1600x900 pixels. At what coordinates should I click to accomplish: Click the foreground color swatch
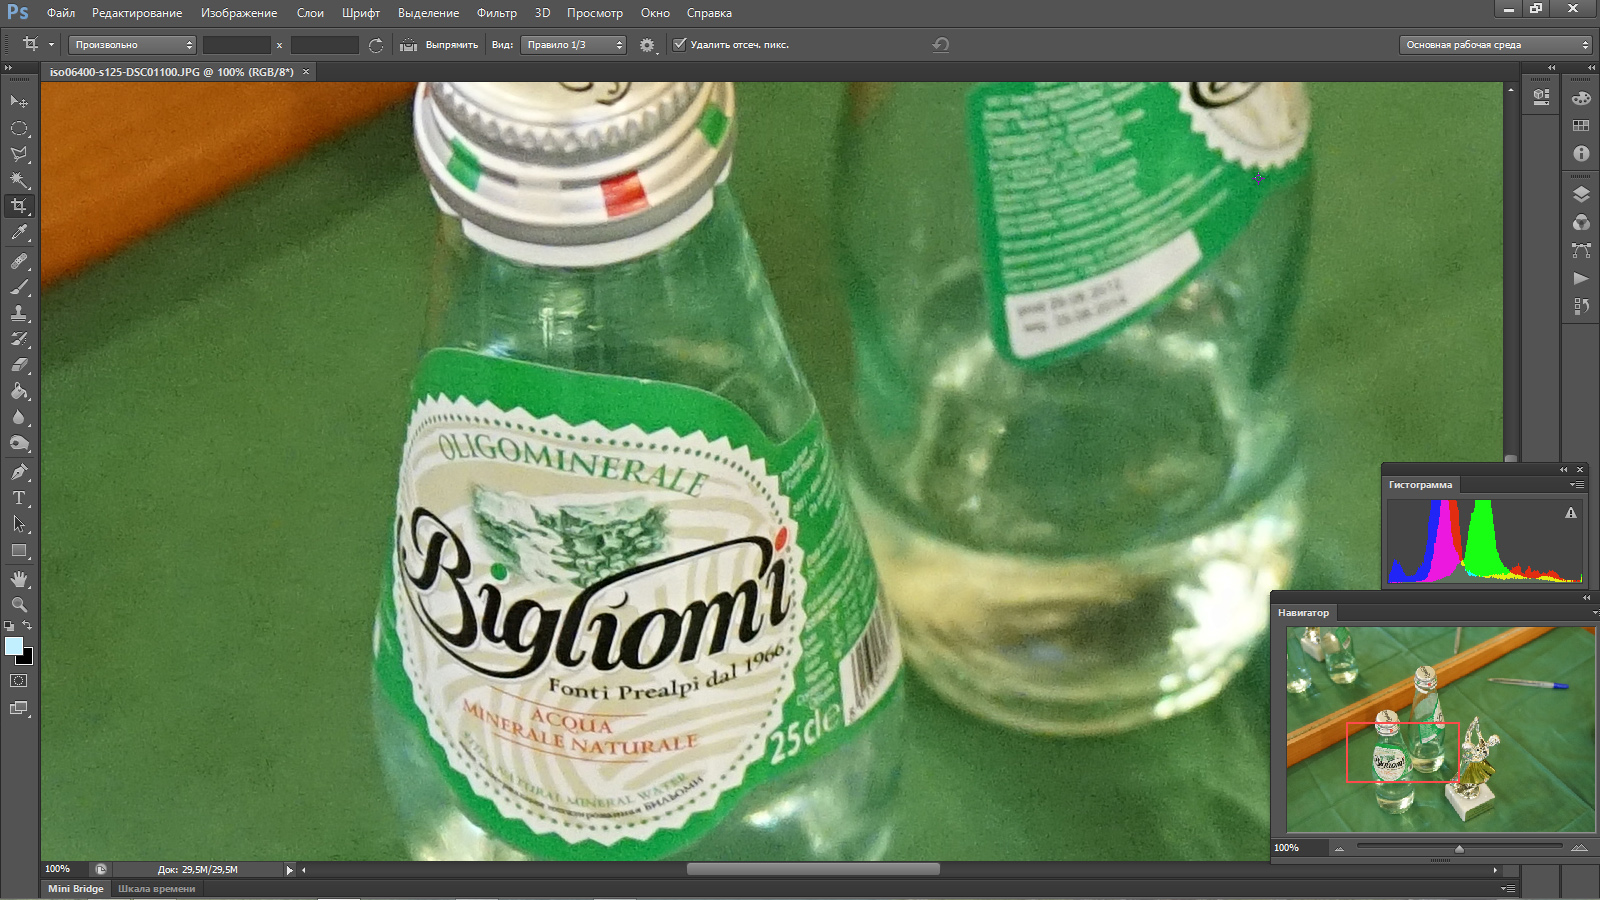tap(13, 646)
